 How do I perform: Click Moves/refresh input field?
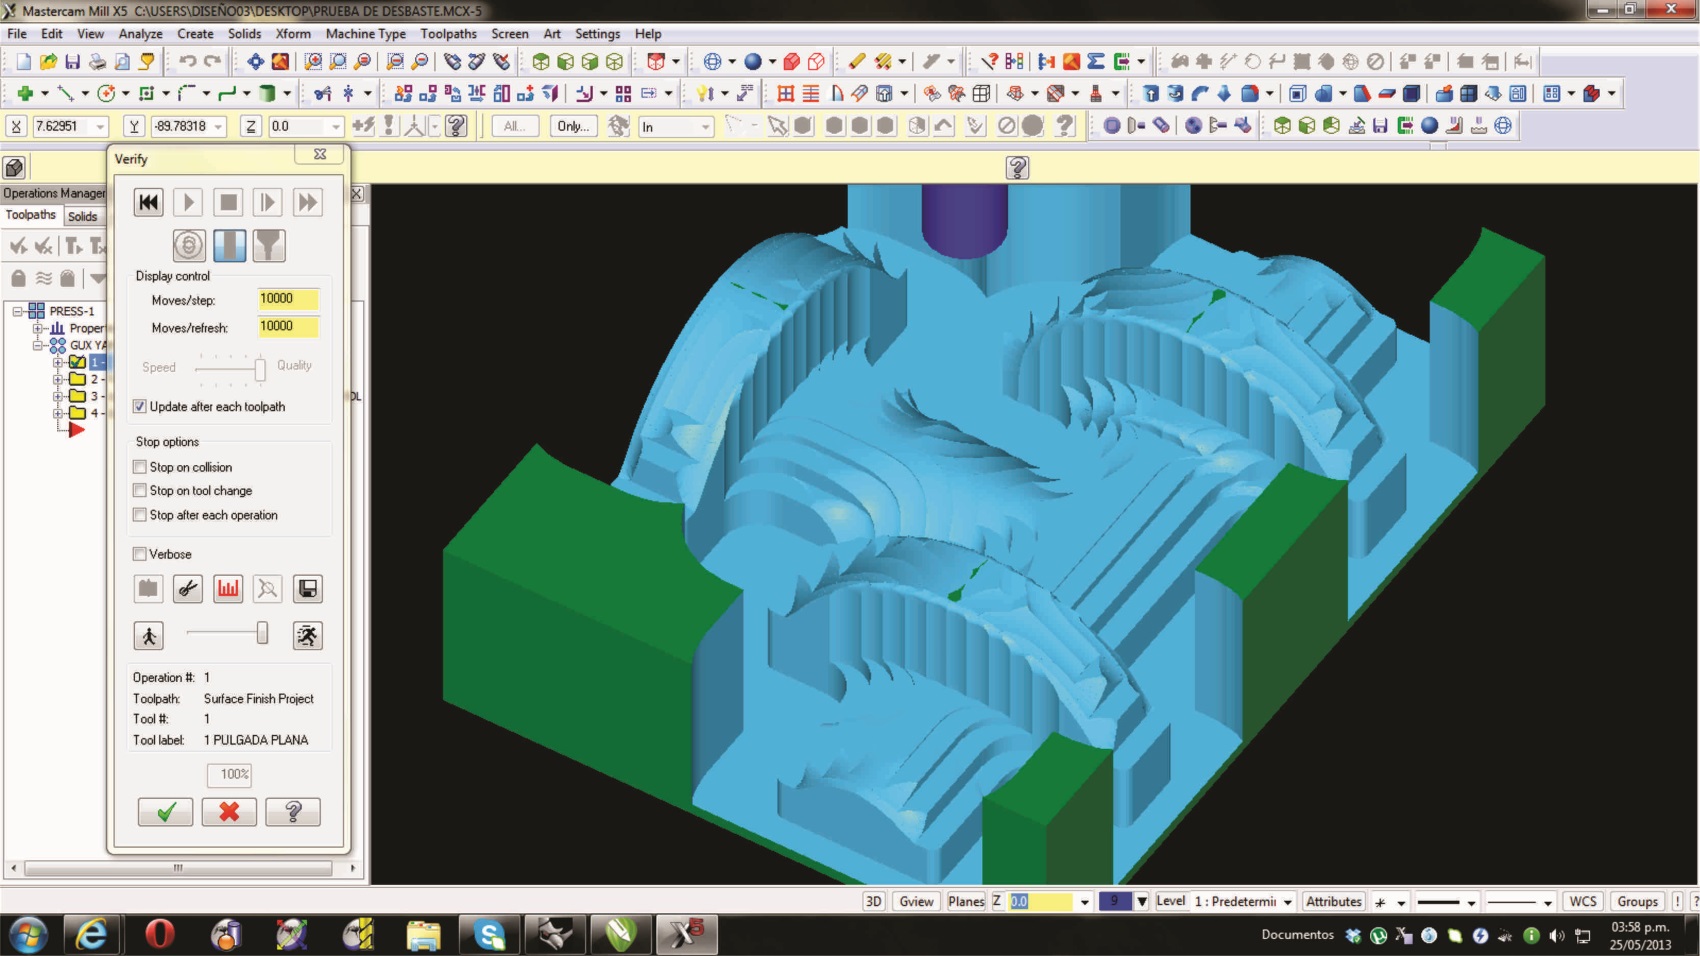coord(288,327)
